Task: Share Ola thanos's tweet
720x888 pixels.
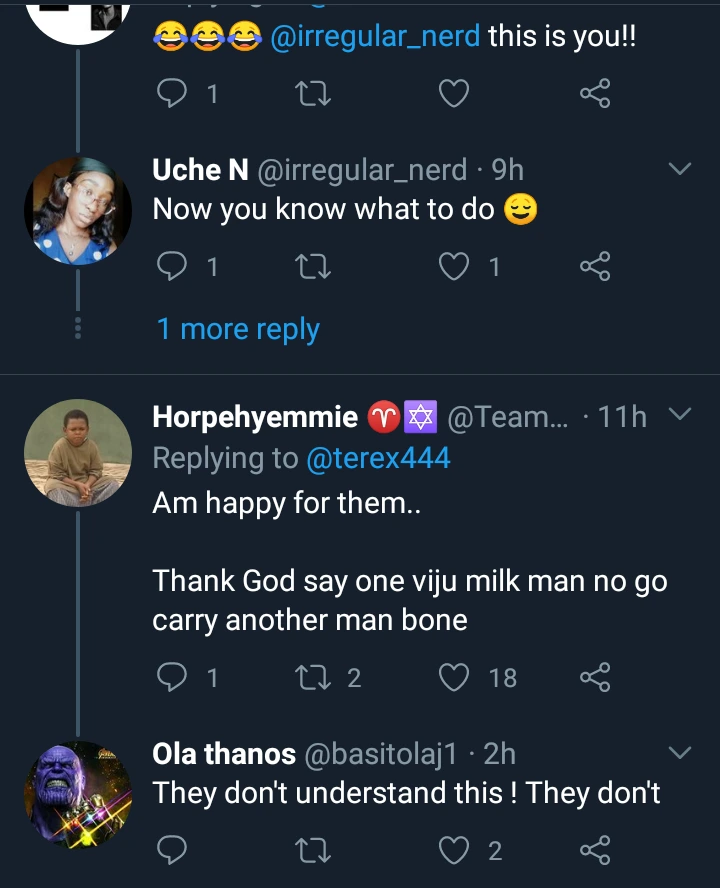Action: [595, 850]
